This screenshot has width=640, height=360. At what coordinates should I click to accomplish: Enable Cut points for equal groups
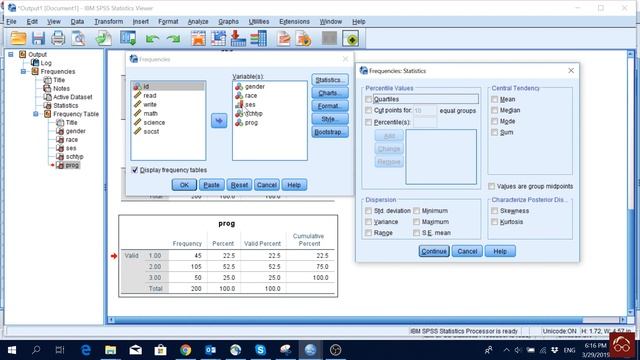pos(369,110)
